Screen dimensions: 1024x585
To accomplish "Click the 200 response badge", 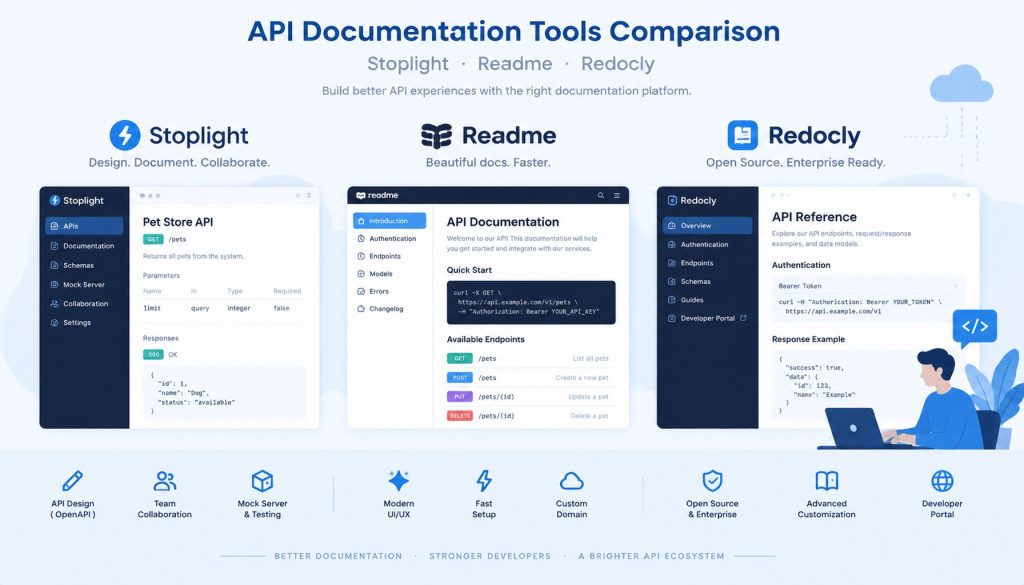I will point(153,355).
